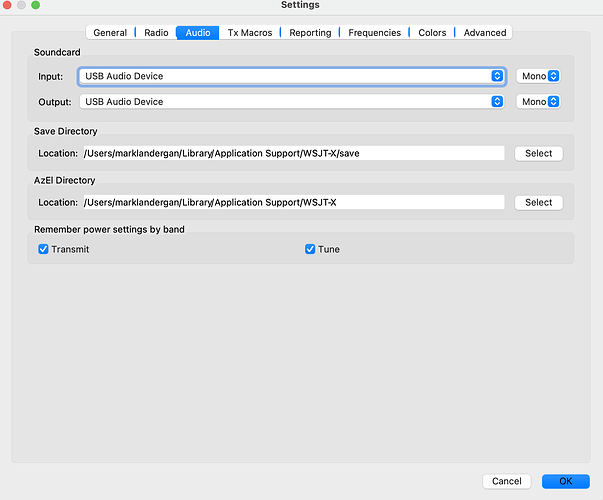Click into the AzEl Directory location field
The width and height of the screenshot is (603, 500).
coord(292,202)
